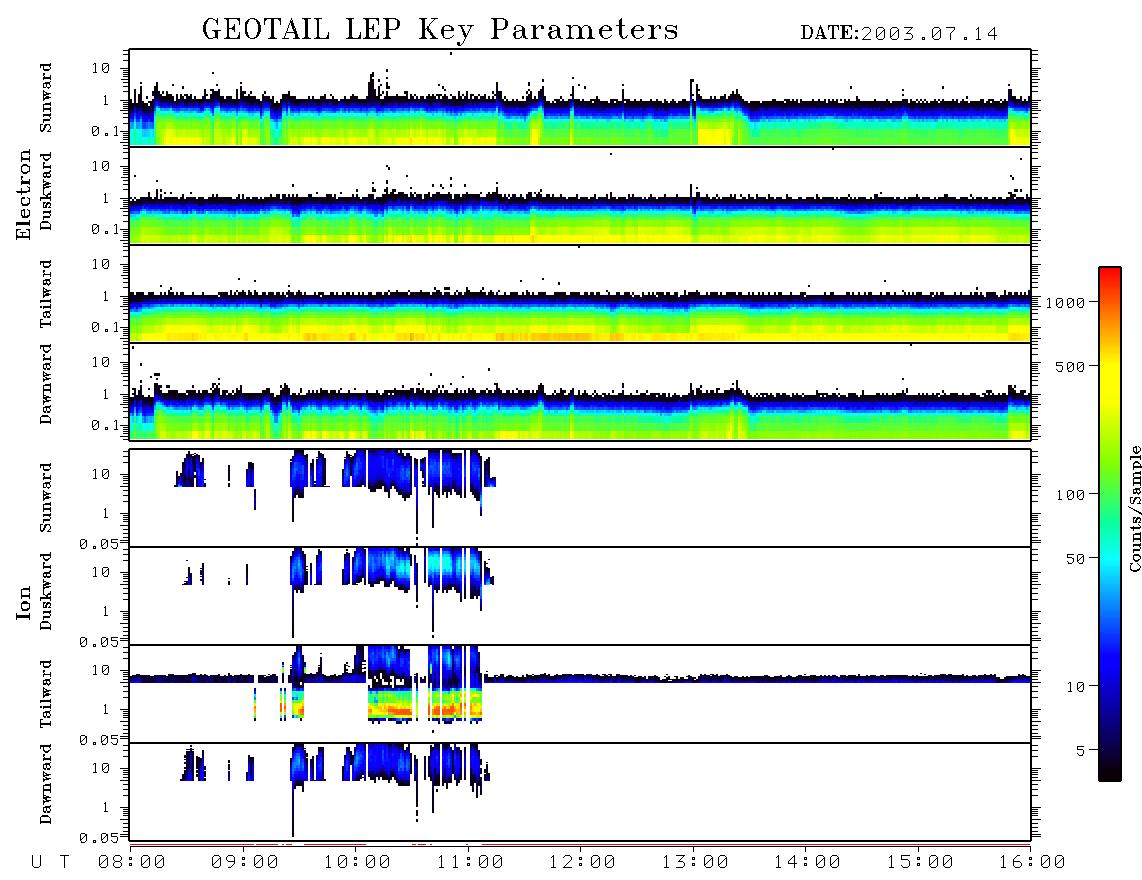This screenshot has height=880, width=1142.
Task: Click the date label "DATE:2003.07.14"
Action: [899, 34]
